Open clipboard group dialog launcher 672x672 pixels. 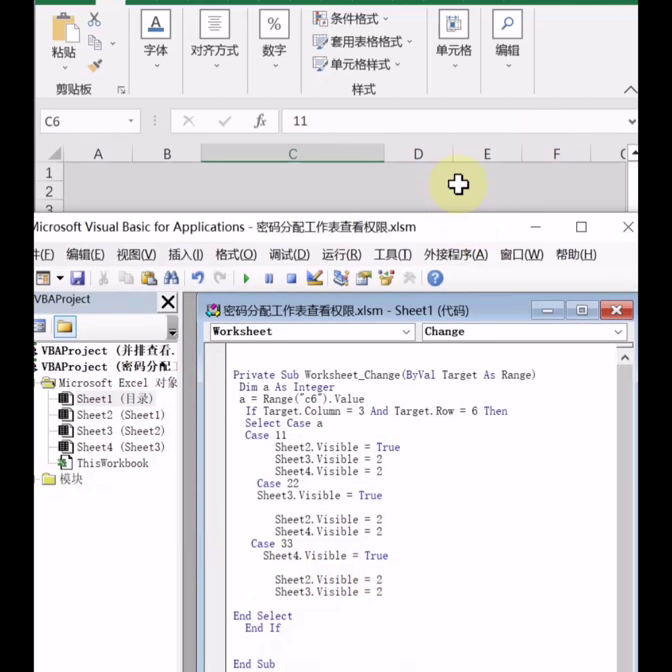point(121,90)
